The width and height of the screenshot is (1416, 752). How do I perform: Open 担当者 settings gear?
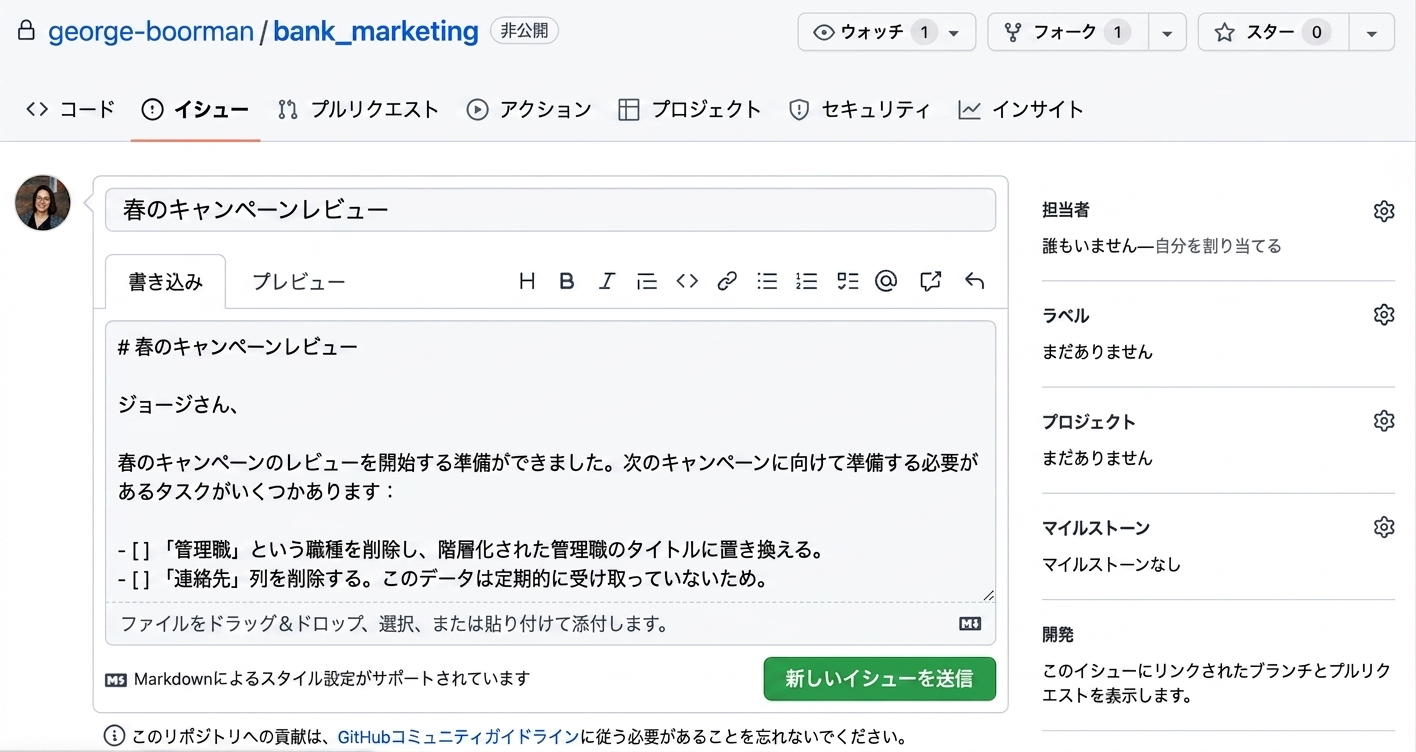click(x=1384, y=211)
